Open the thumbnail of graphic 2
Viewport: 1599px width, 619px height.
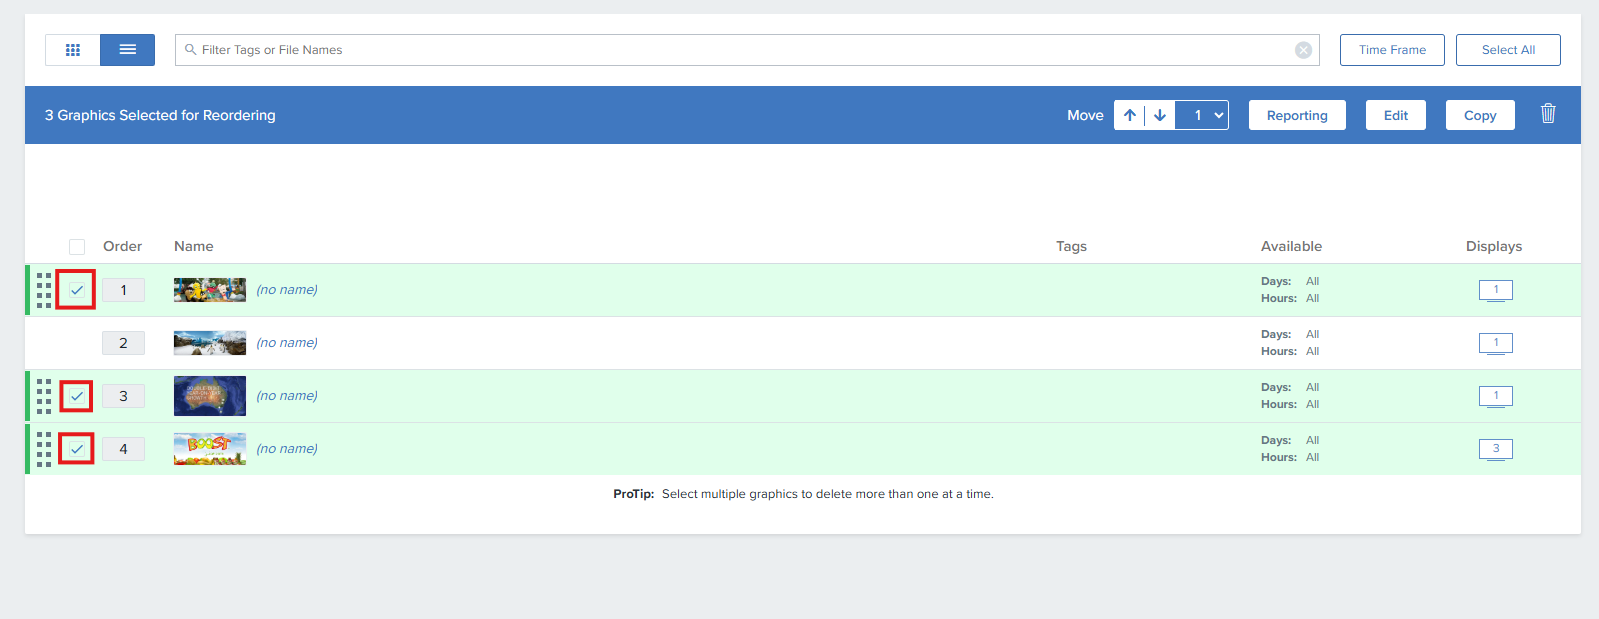(x=210, y=343)
